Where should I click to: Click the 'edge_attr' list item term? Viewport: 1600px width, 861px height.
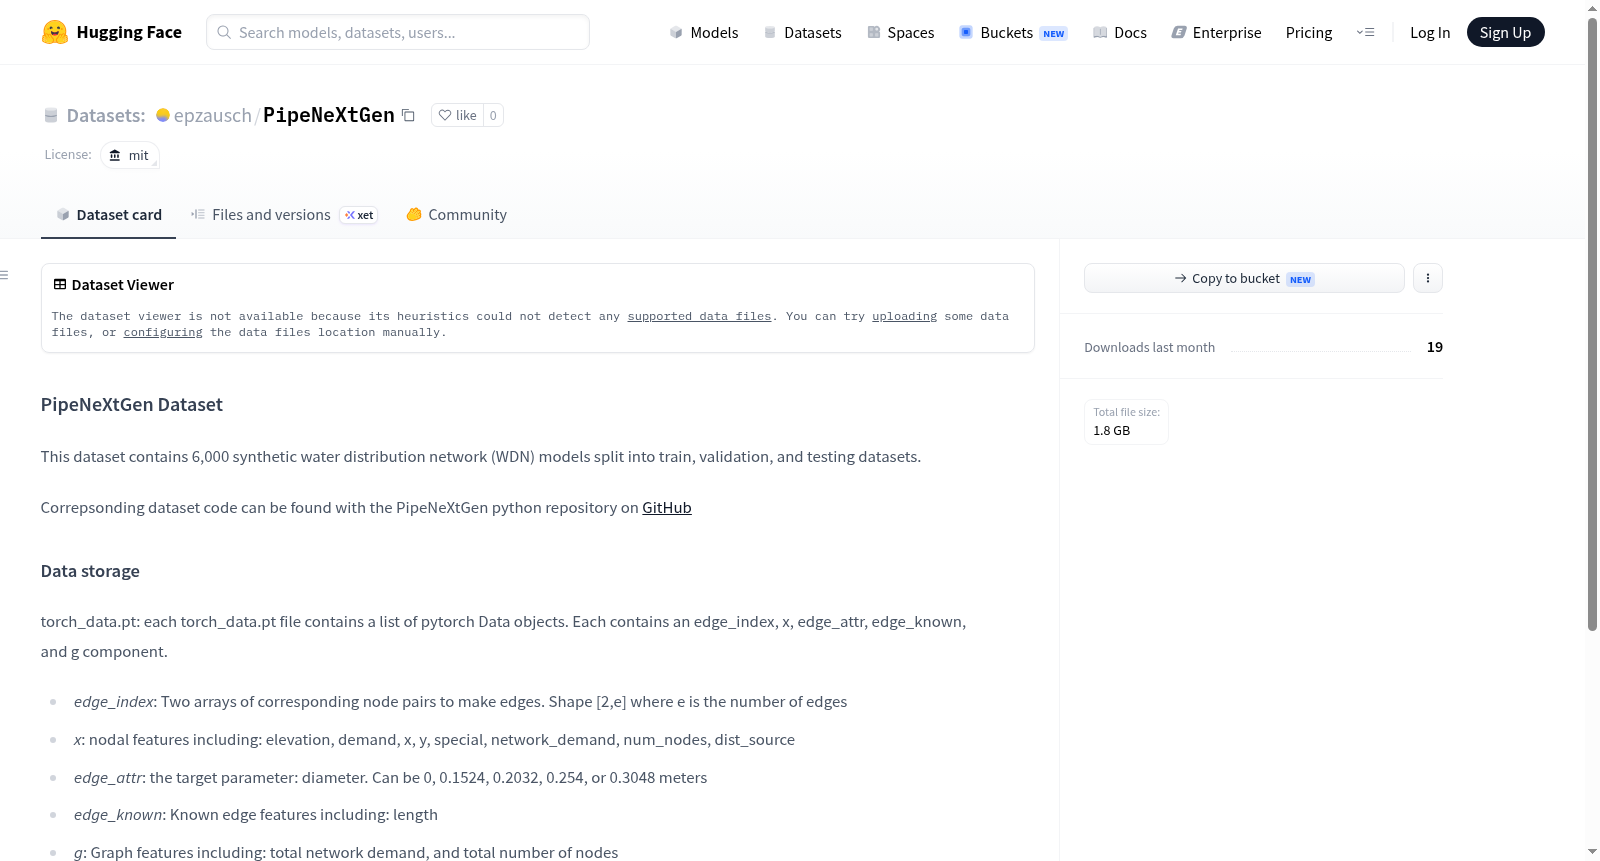pos(108,778)
